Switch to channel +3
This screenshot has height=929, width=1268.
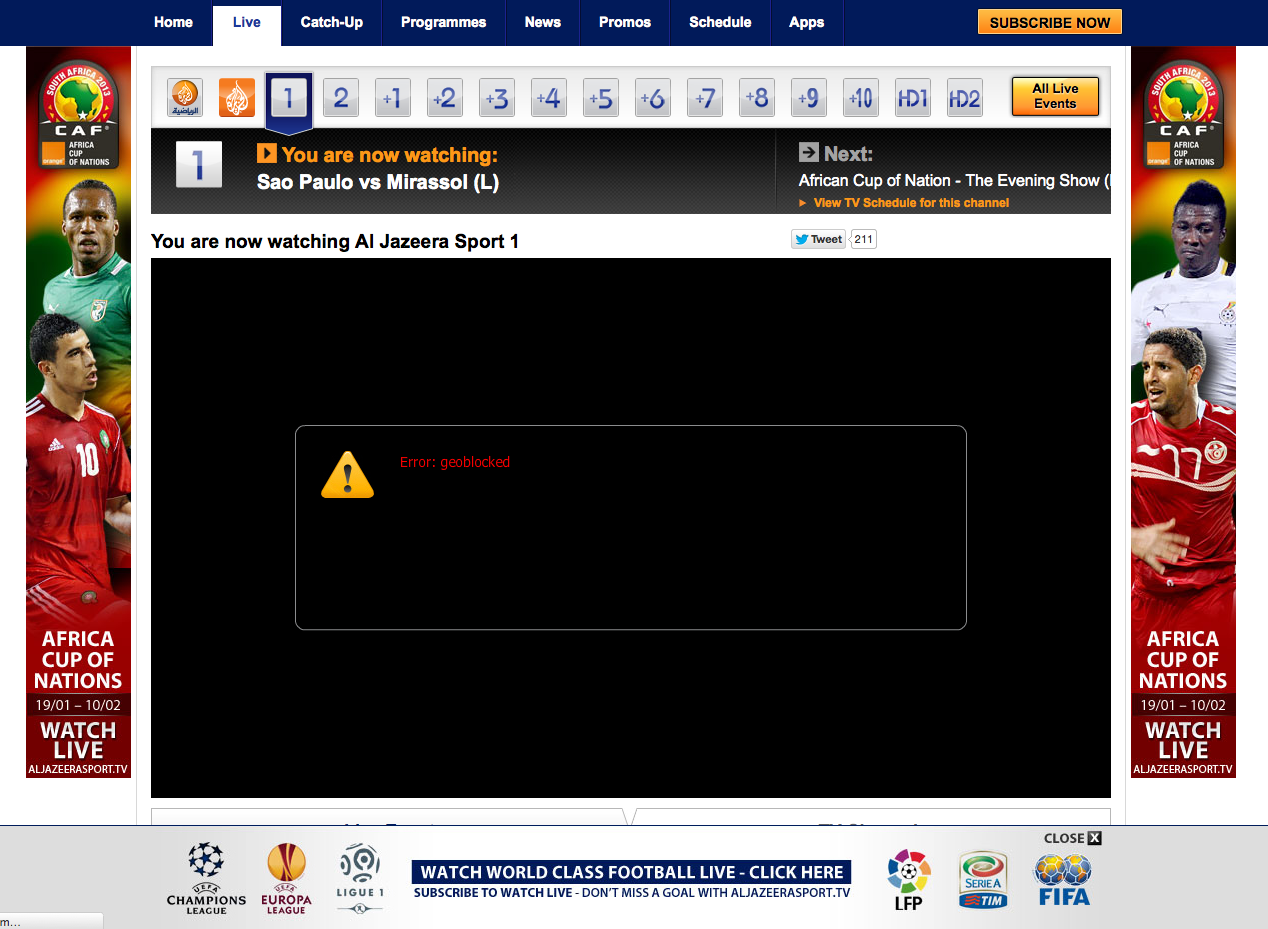(497, 98)
